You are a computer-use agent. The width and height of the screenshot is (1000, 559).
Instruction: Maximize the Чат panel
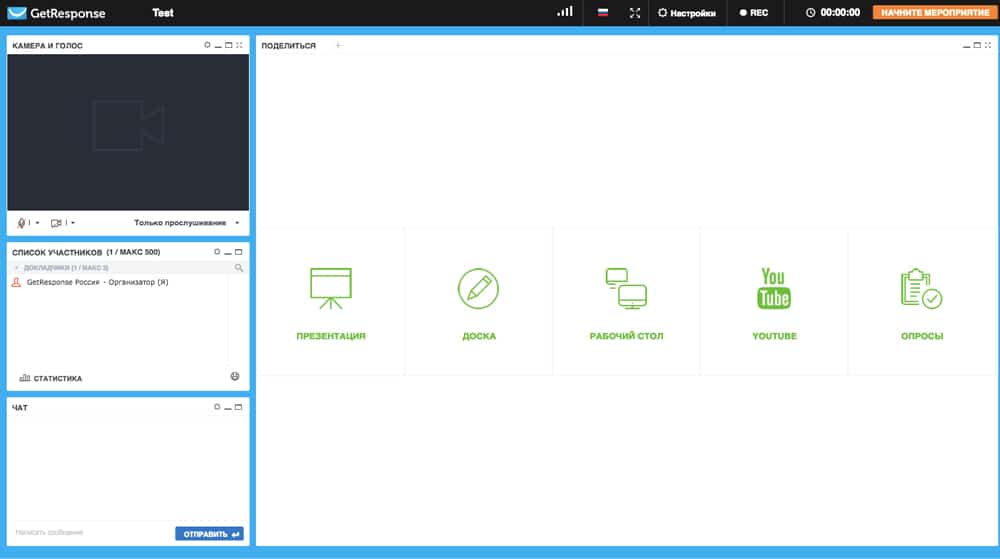(x=239, y=407)
